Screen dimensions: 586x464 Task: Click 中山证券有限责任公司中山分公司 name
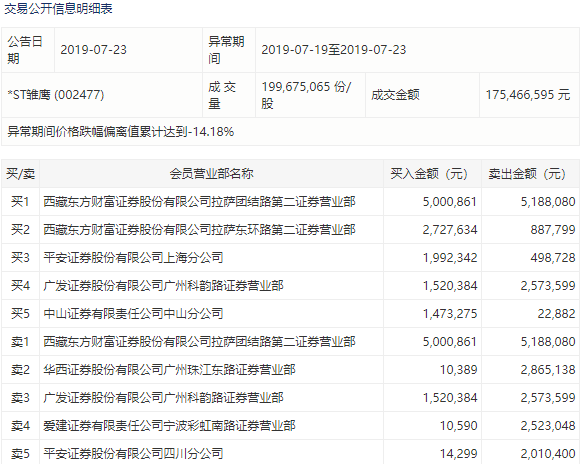[133, 314]
